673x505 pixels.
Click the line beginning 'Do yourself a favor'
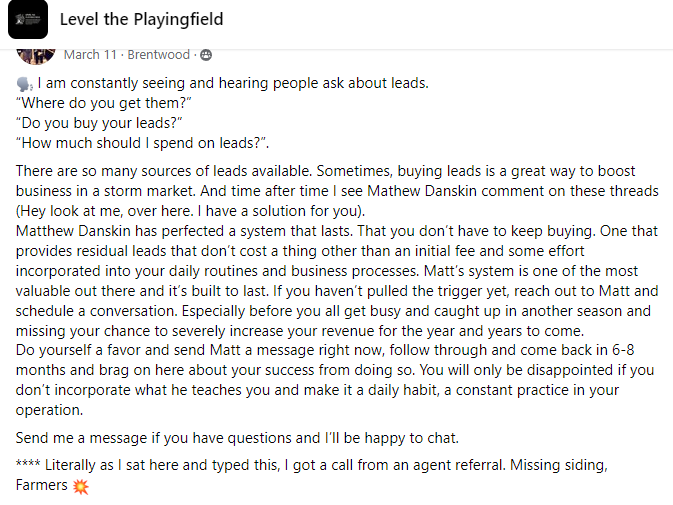click(325, 350)
